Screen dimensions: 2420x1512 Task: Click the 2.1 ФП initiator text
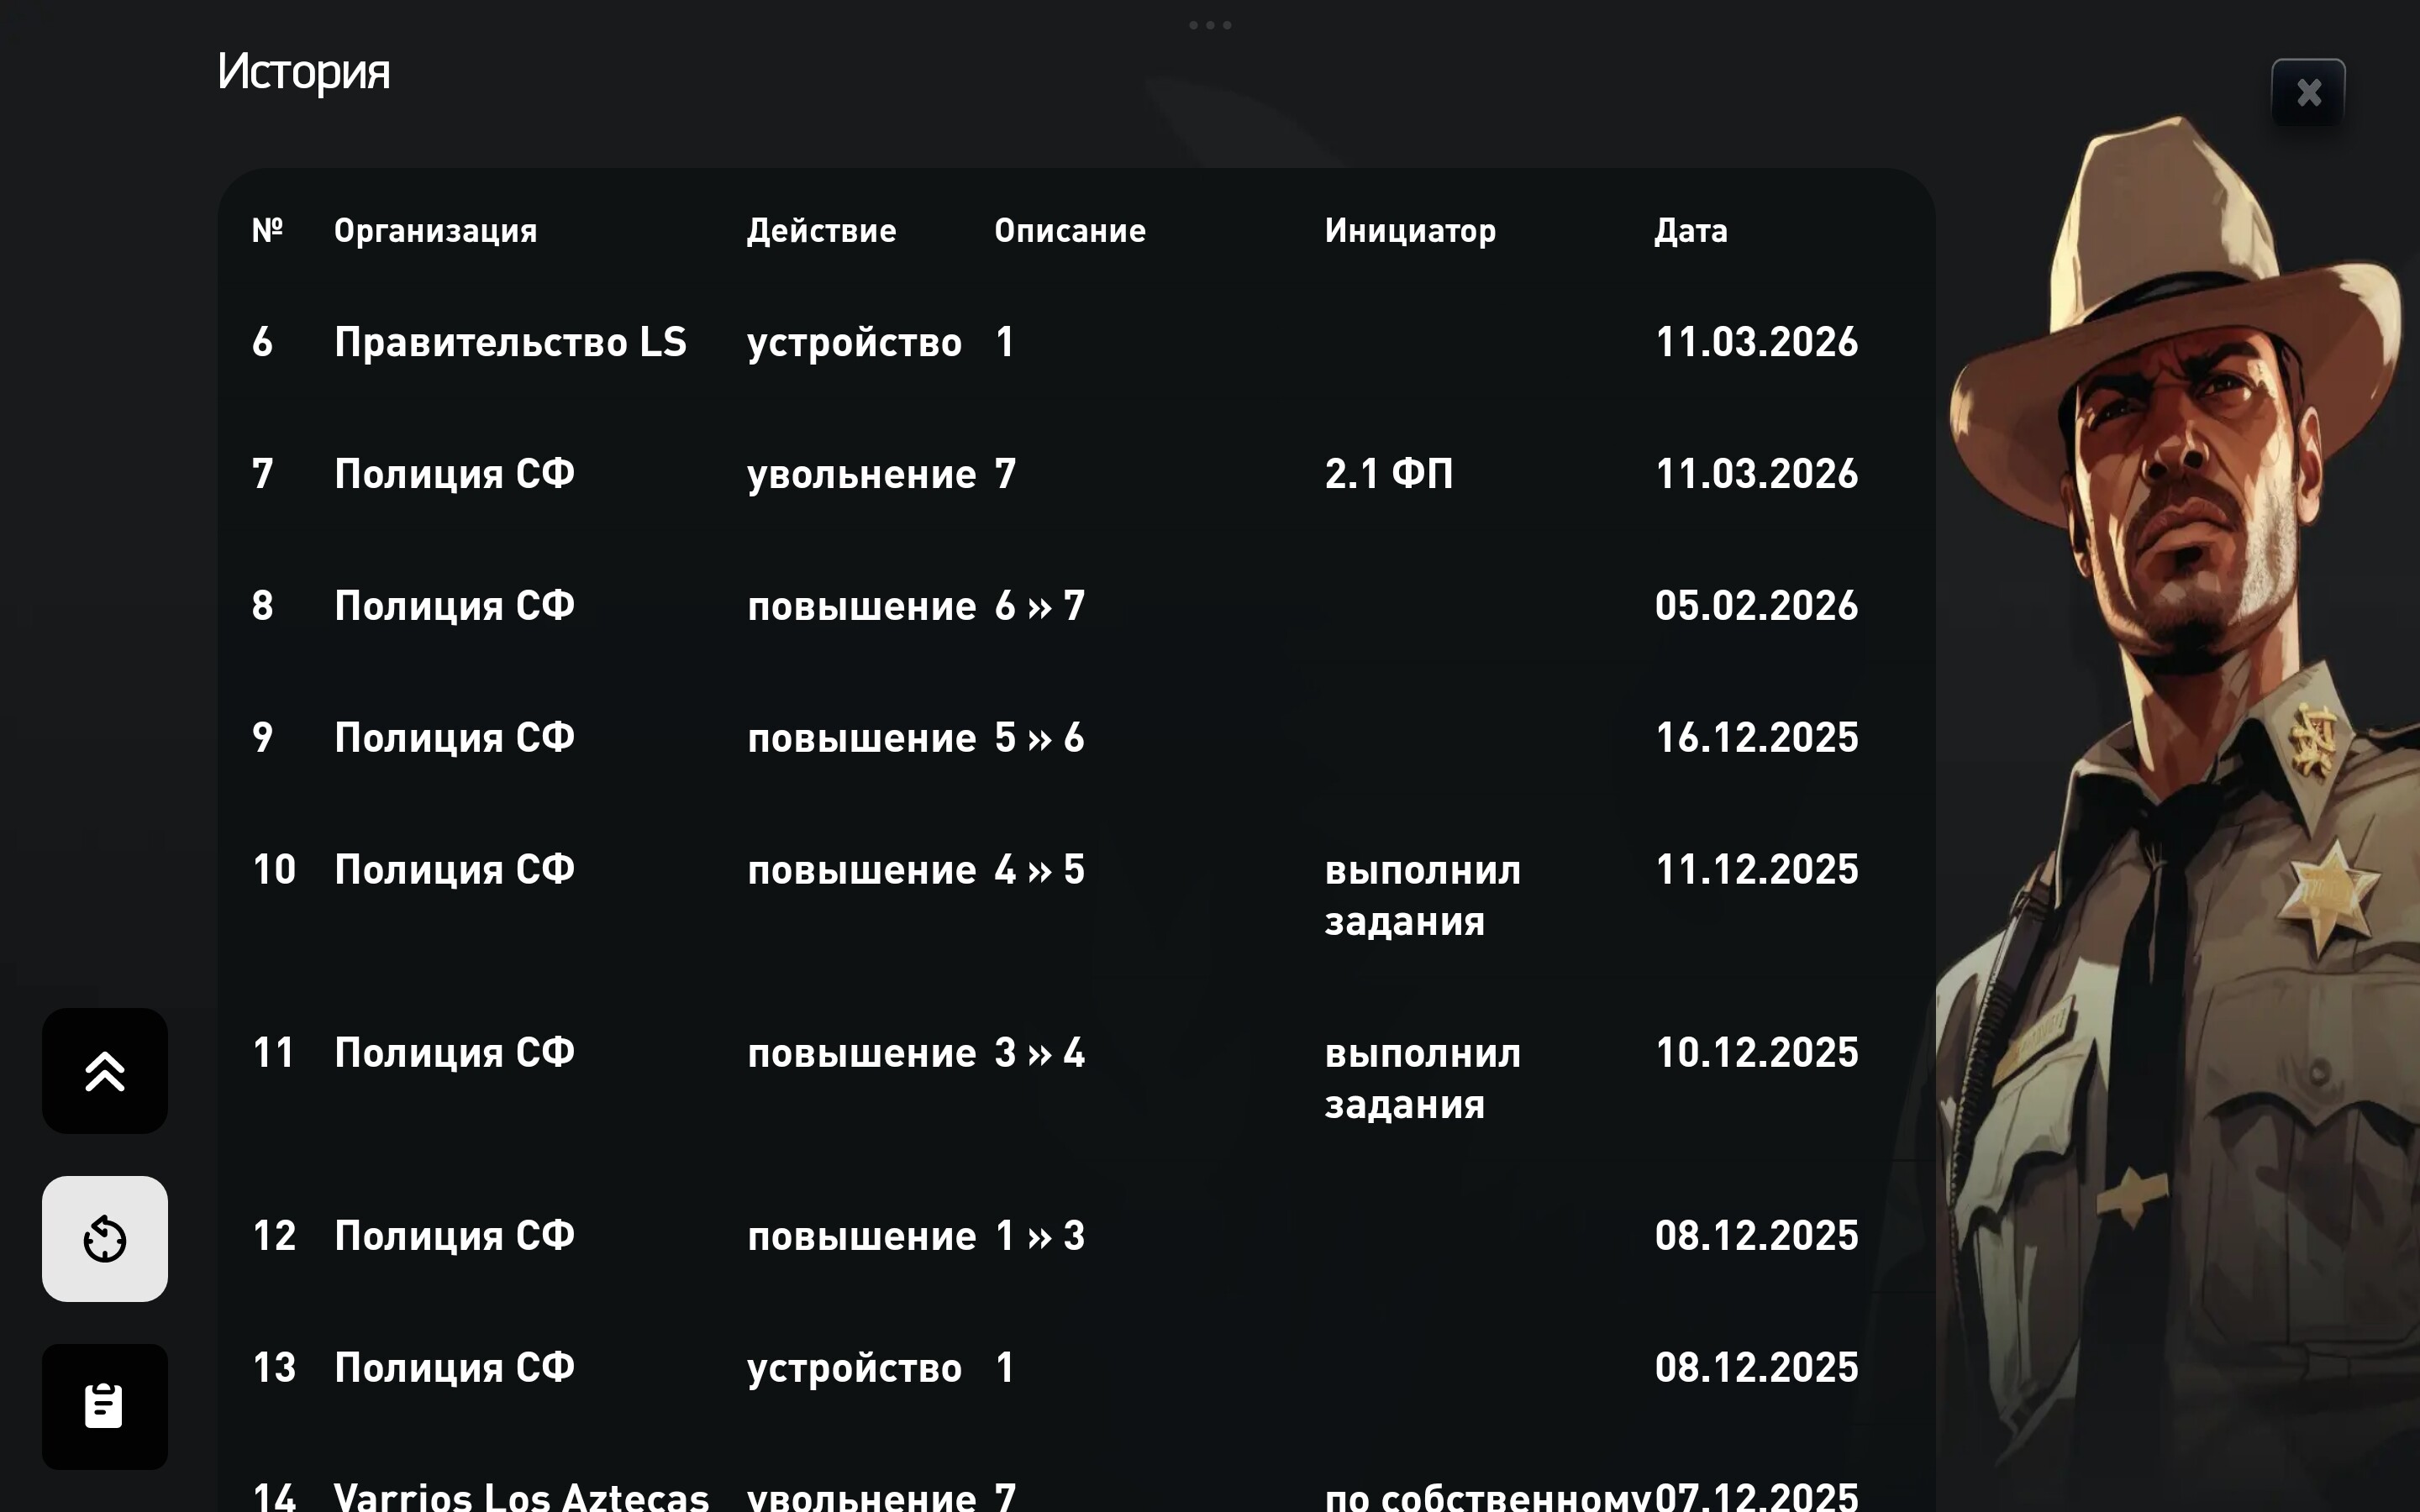pyautogui.click(x=1389, y=474)
